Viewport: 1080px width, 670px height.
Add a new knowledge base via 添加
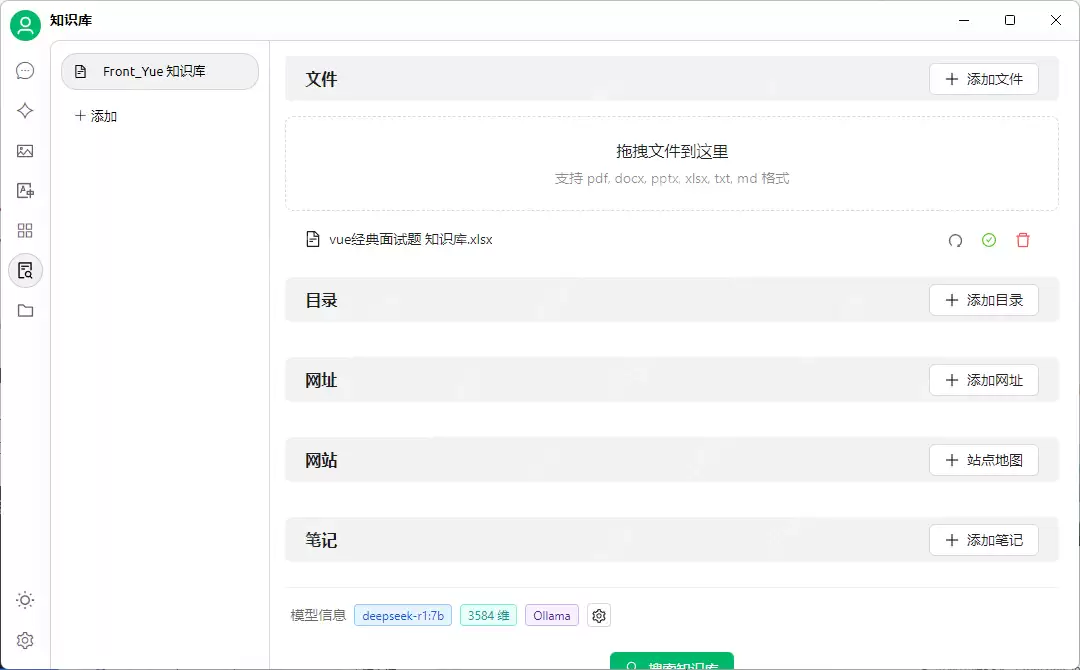point(95,116)
